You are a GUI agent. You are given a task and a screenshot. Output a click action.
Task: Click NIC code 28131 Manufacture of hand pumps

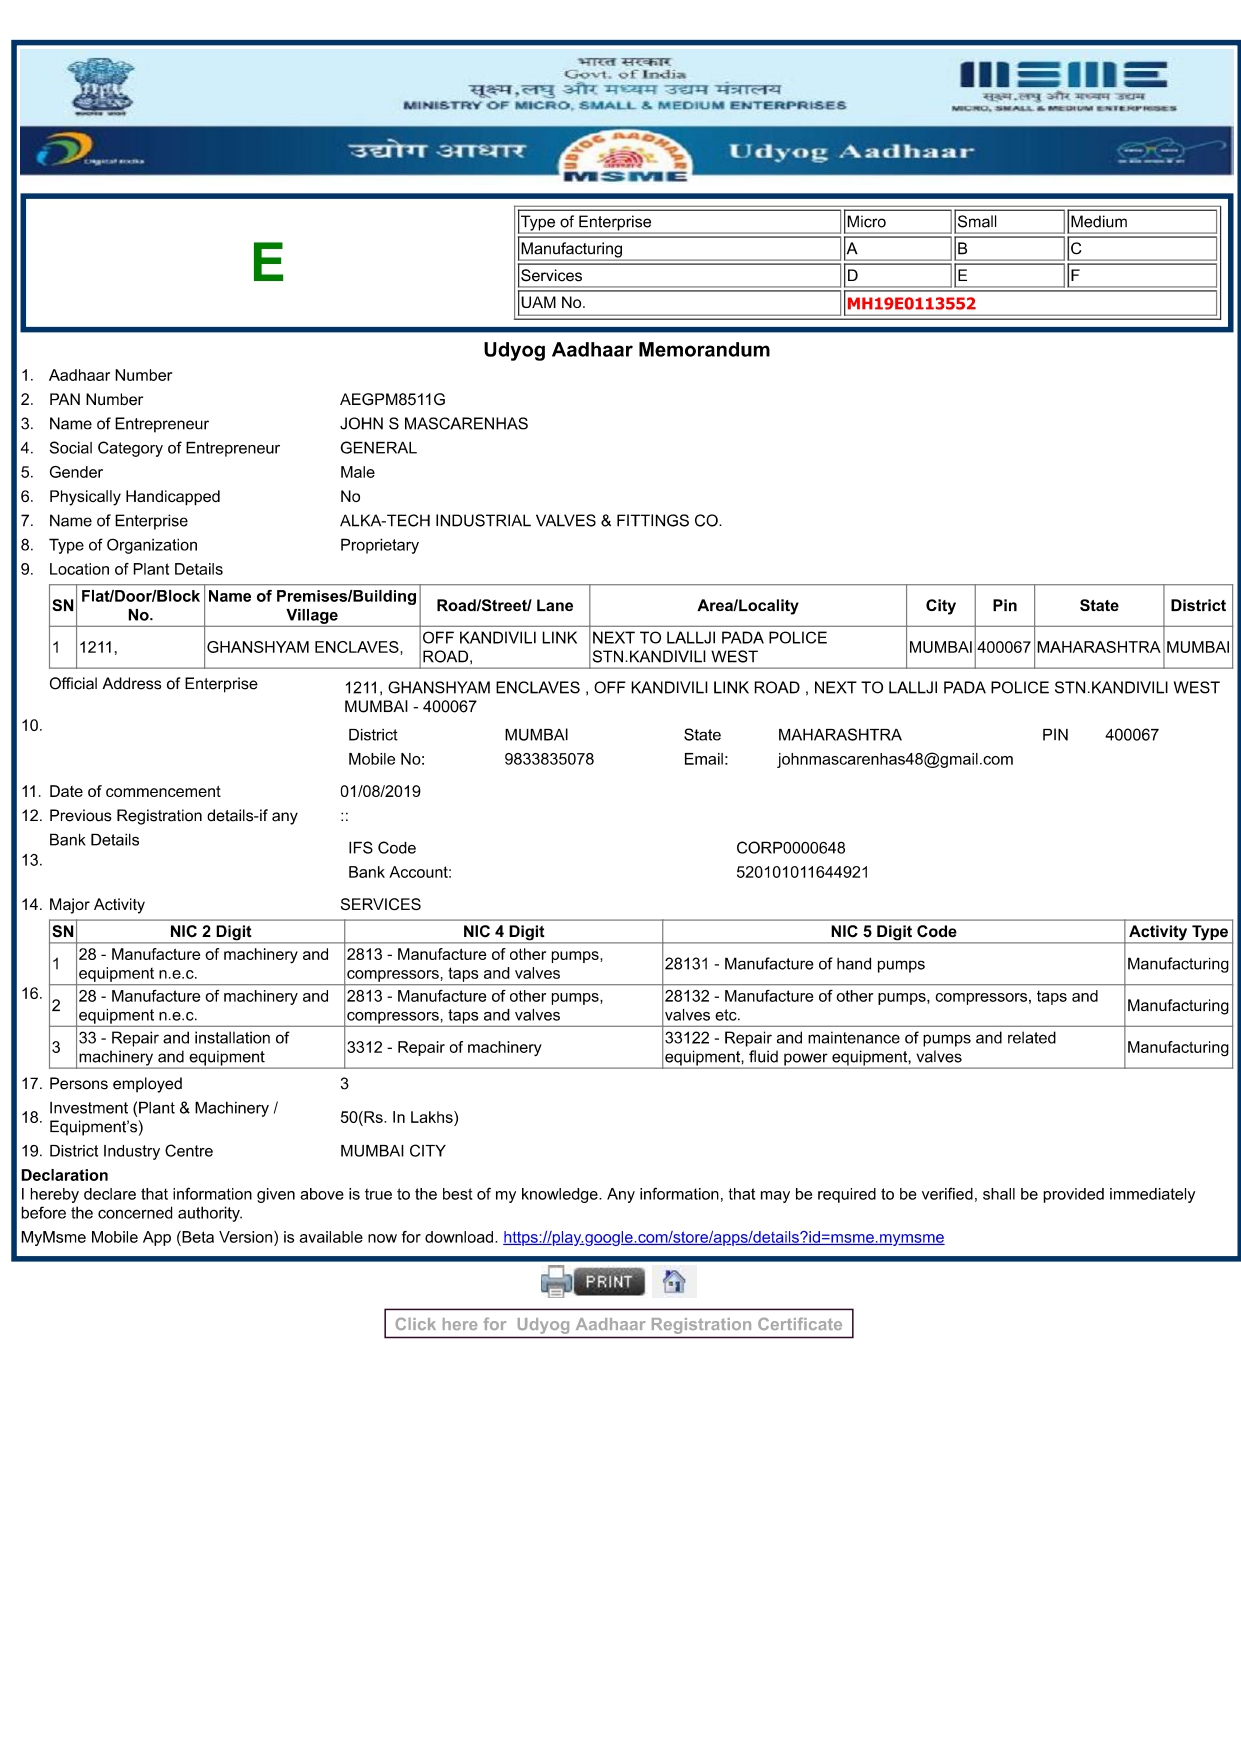coord(893,964)
